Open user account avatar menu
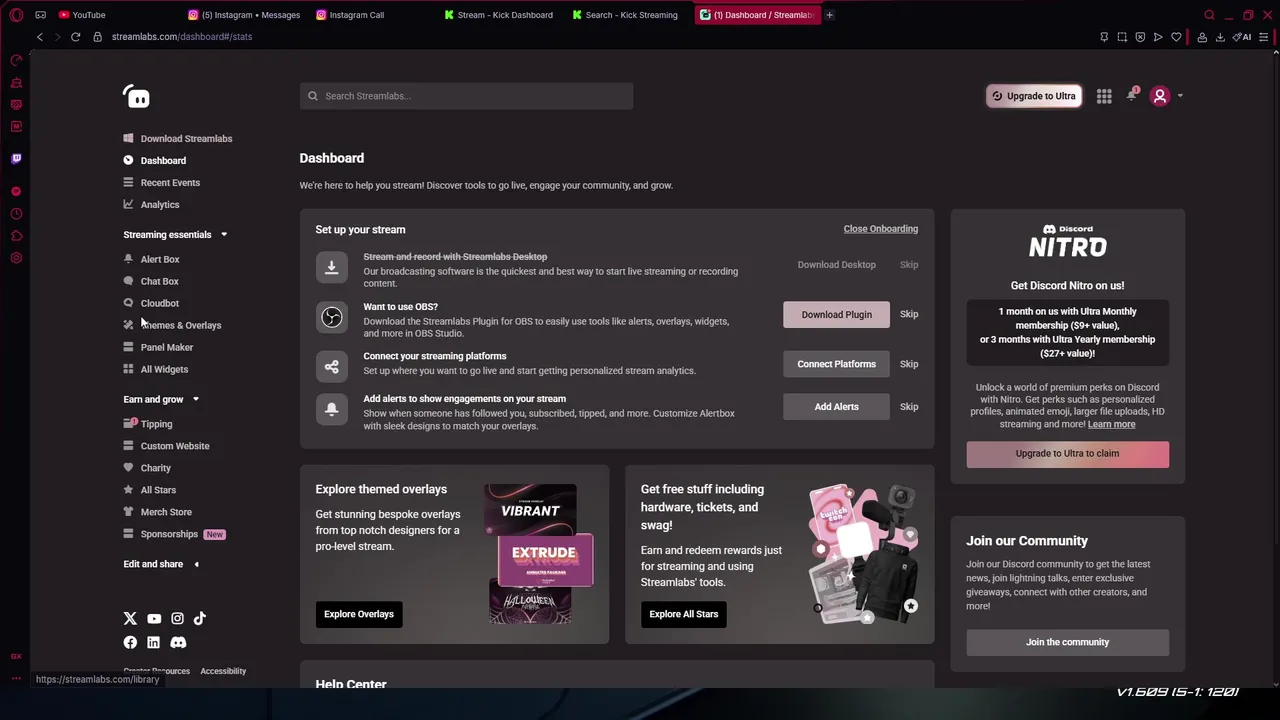This screenshot has height=720, width=1280. coord(1160,96)
